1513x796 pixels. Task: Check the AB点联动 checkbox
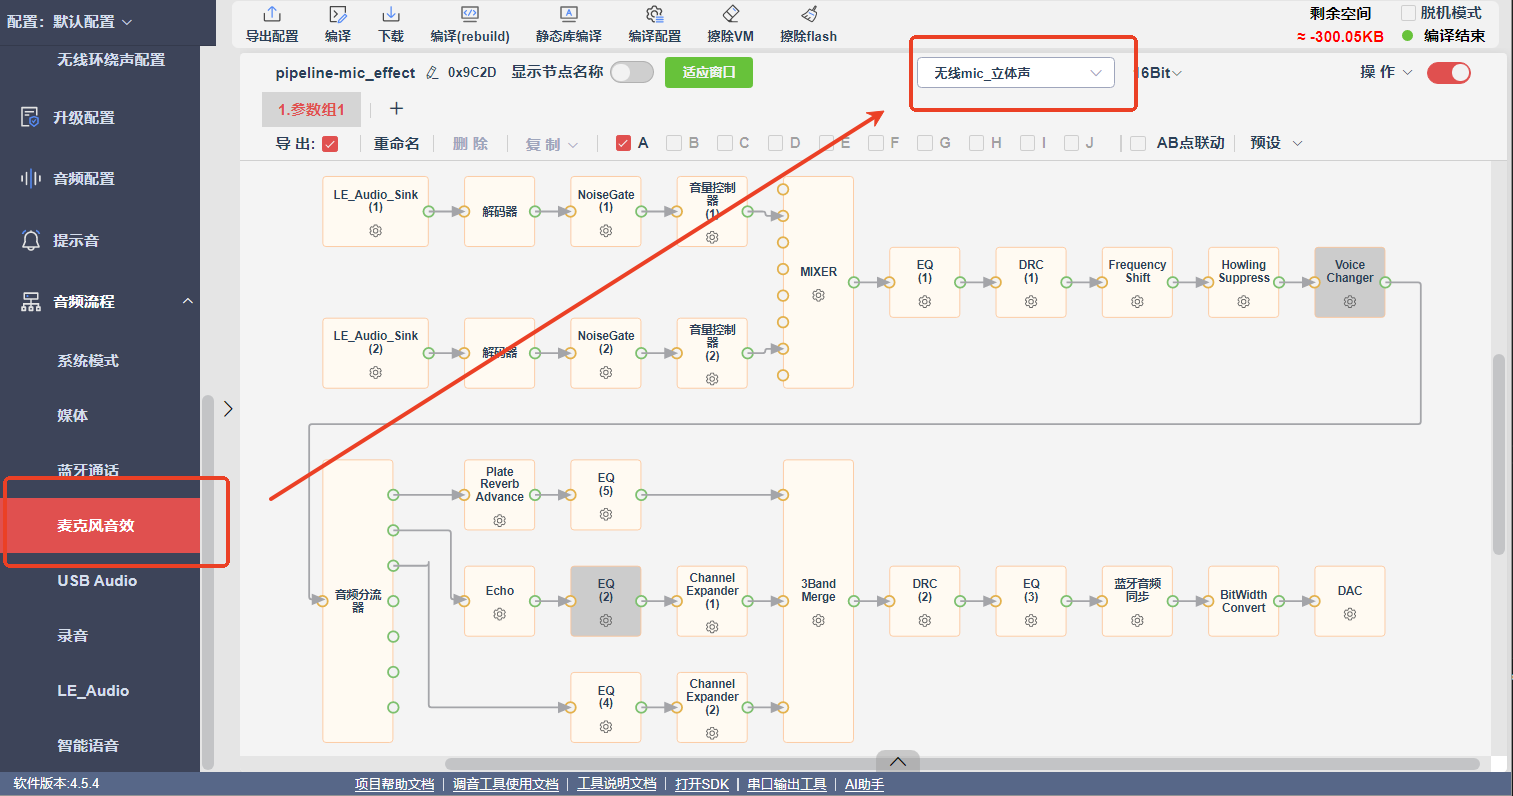tap(1138, 143)
